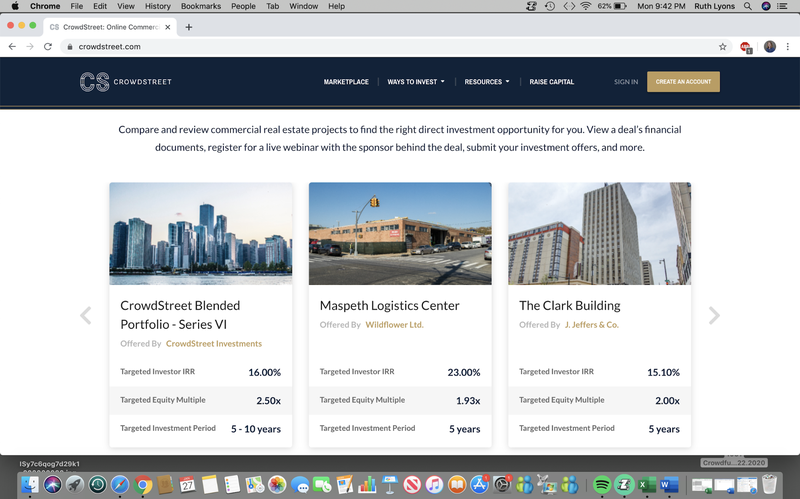Open the CrowdStreet Blended Portfolio Series VI title
Viewport: 800px width, 499px height.
pos(180,315)
